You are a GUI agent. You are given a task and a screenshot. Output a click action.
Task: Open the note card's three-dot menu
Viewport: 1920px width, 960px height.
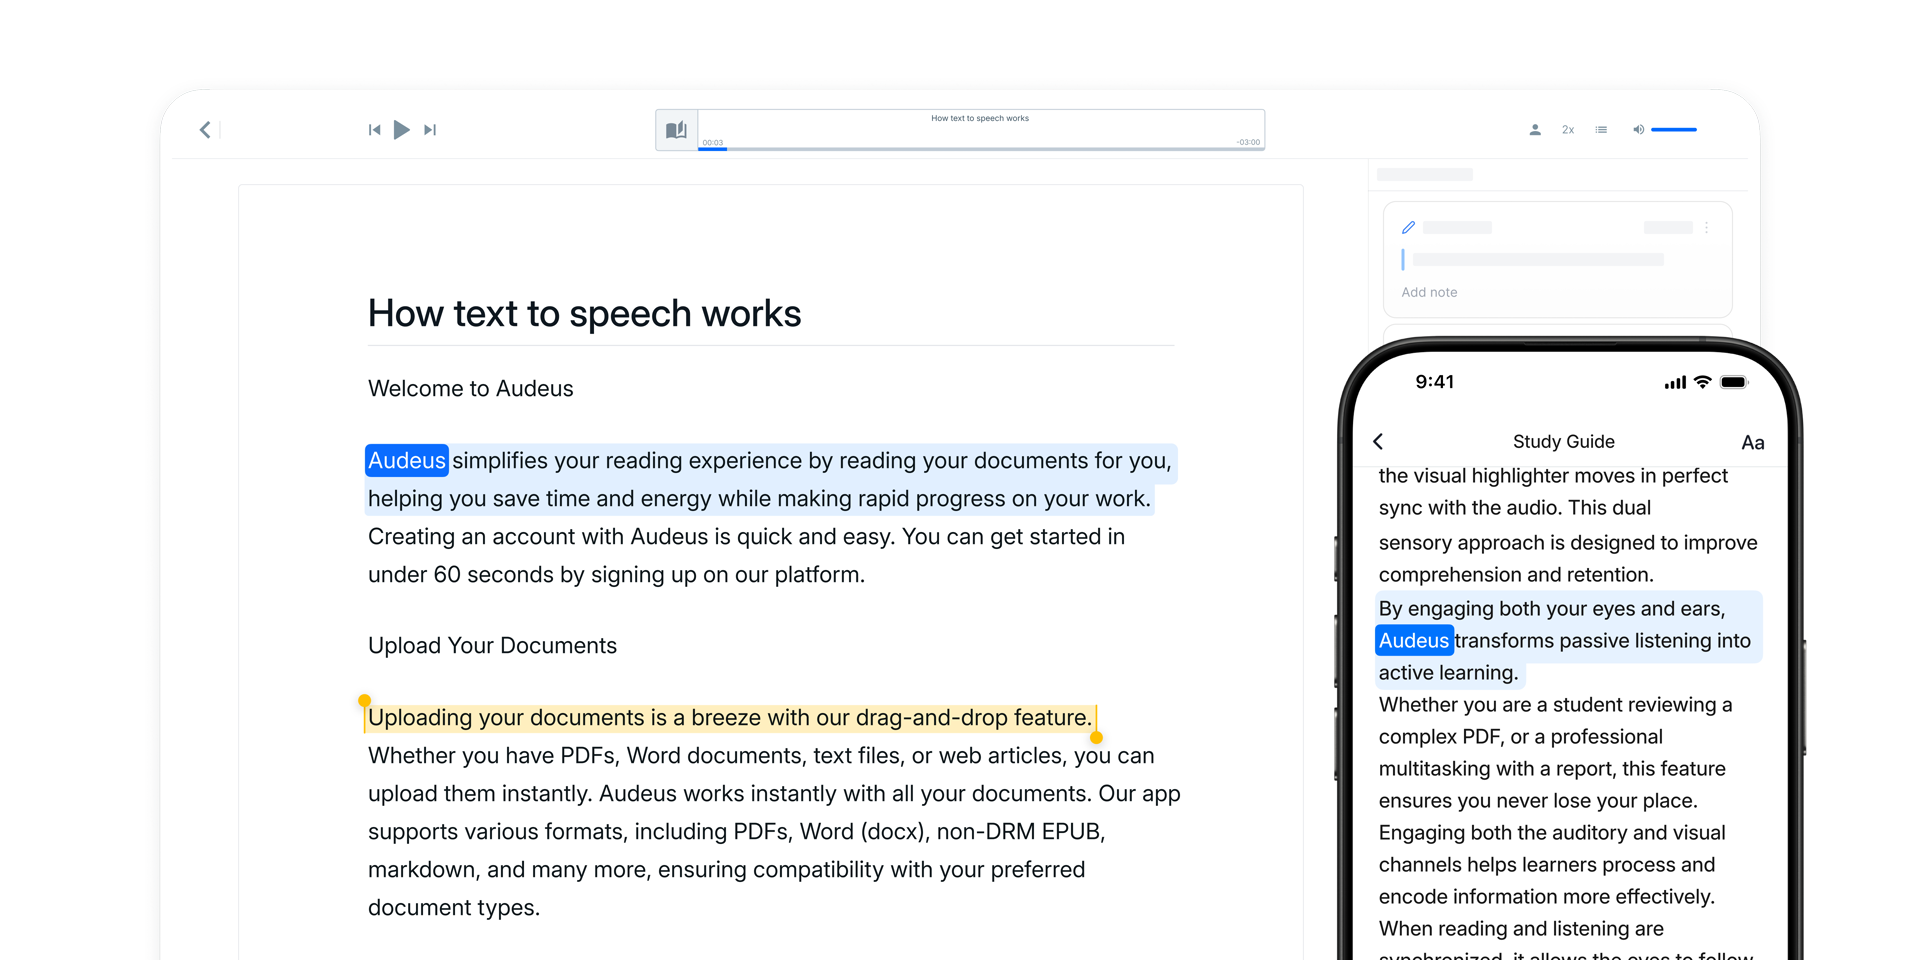1706,228
